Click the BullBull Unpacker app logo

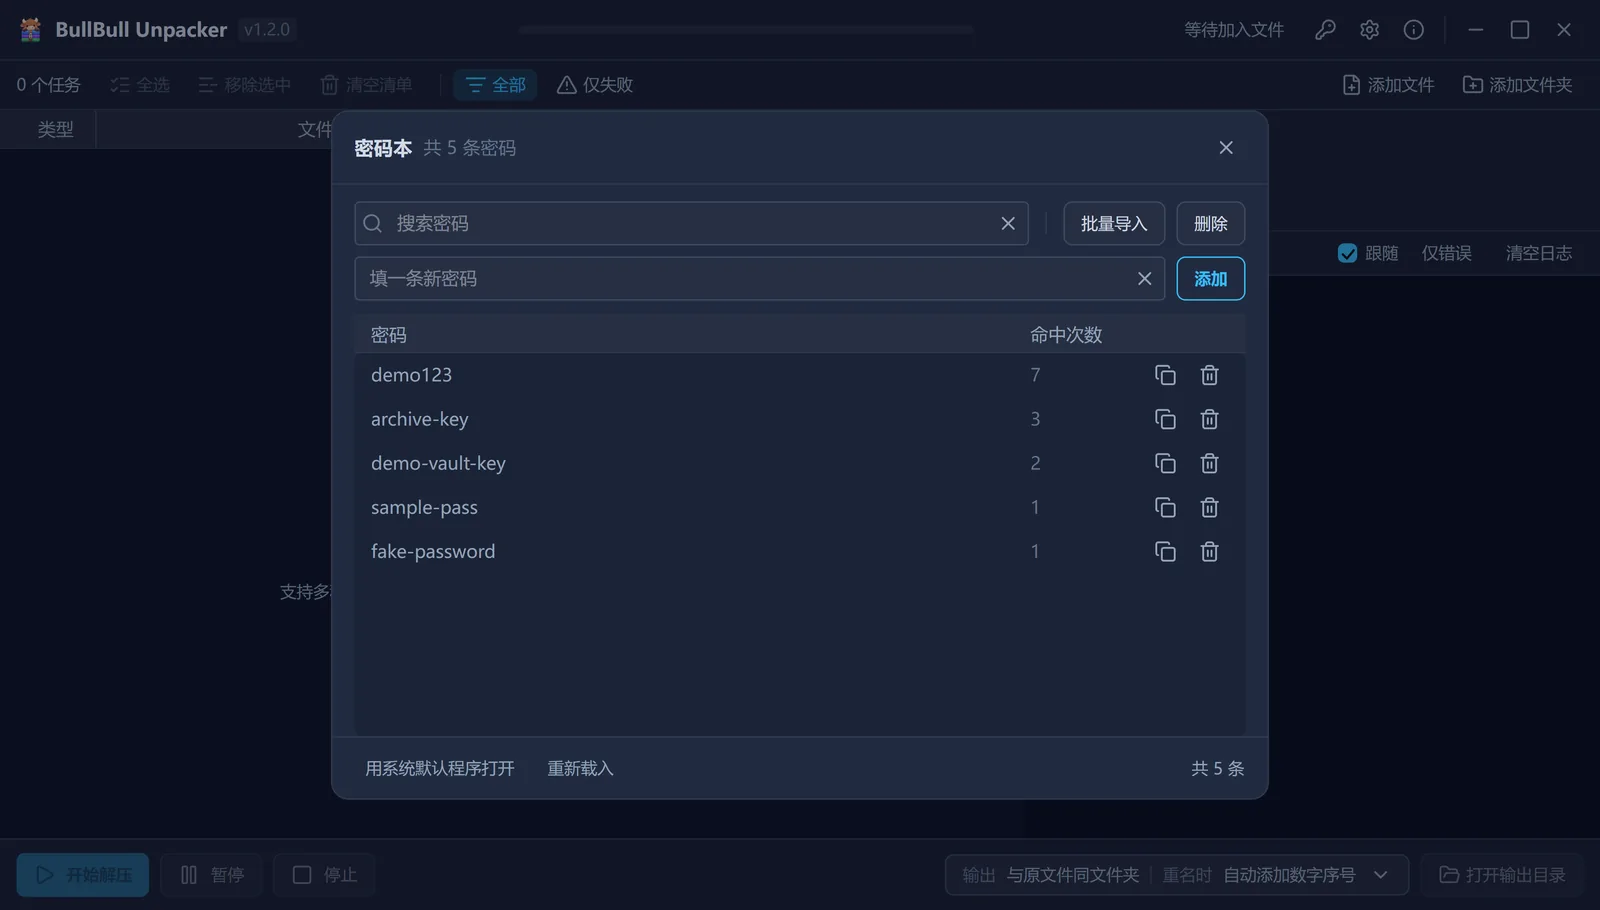[31, 30]
